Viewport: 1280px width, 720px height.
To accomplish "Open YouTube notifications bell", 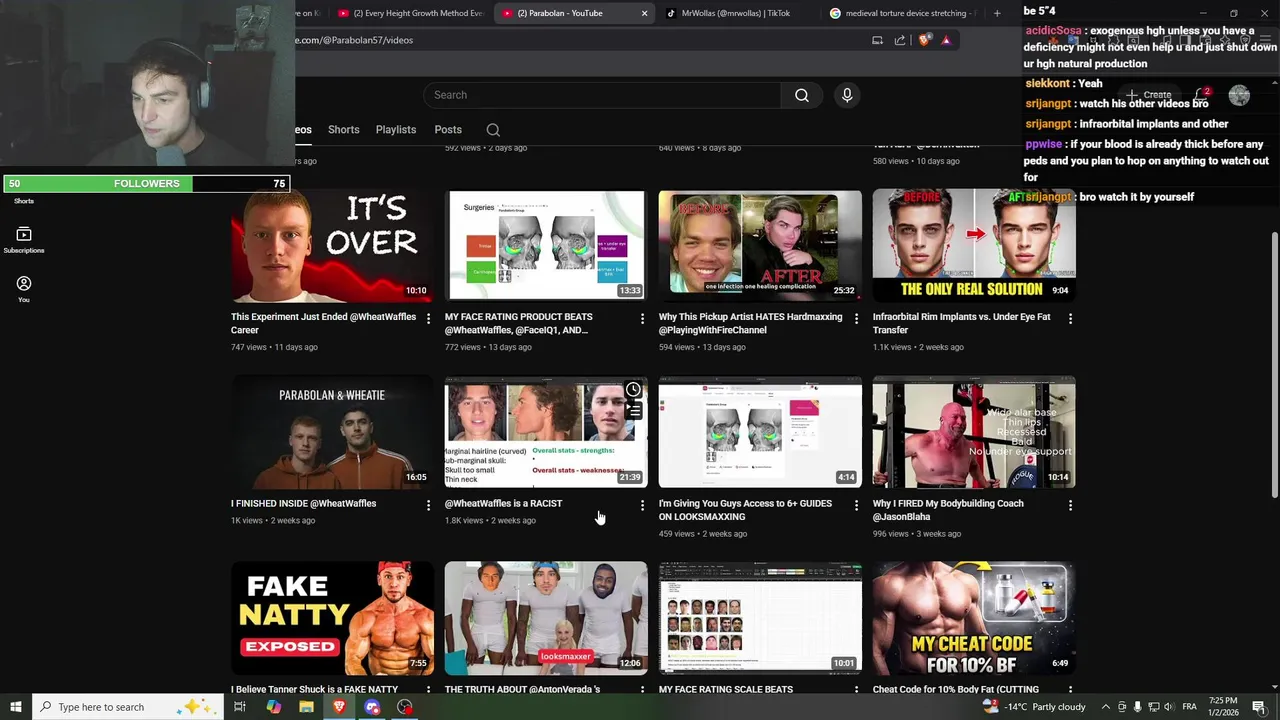I will pyautogui.click(x=1203, y=95).
